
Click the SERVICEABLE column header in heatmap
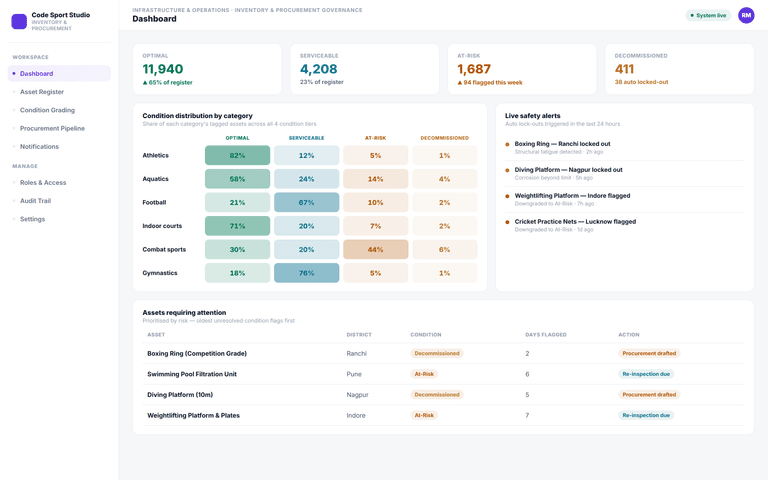(307, 138)
